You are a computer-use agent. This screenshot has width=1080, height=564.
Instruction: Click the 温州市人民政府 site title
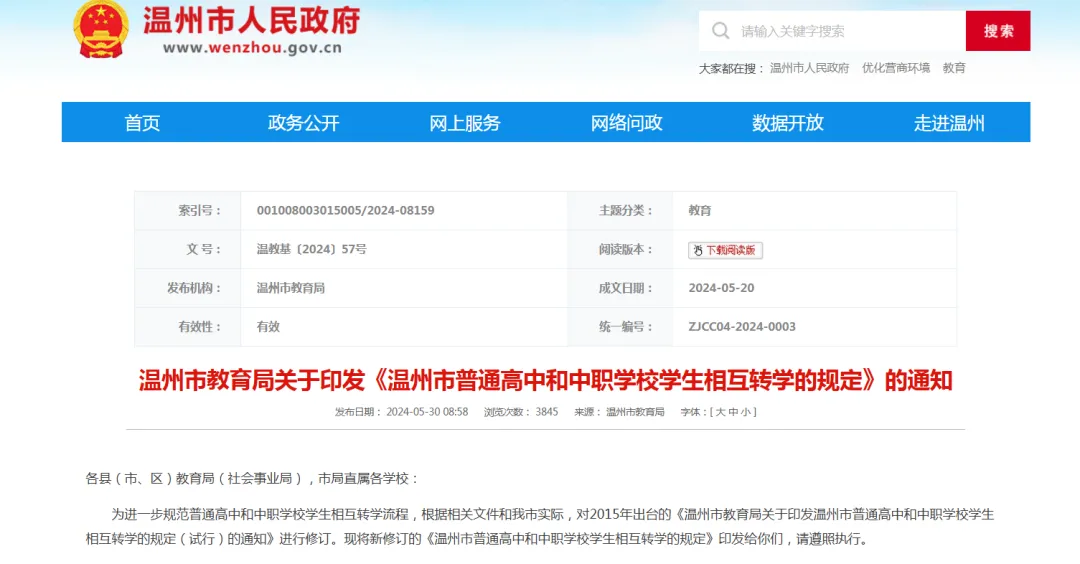pyautogui.click(x=251, y=21)
